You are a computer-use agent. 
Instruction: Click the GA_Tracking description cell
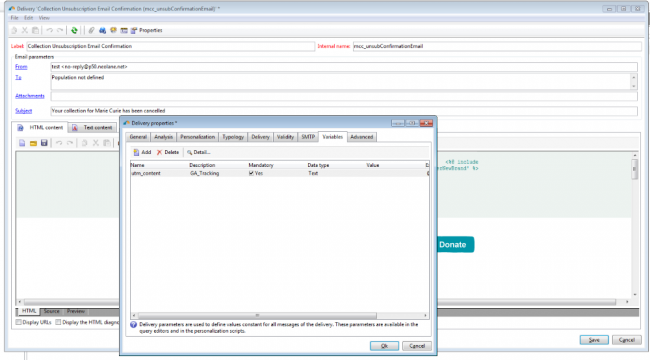click(x=204, y=173)
